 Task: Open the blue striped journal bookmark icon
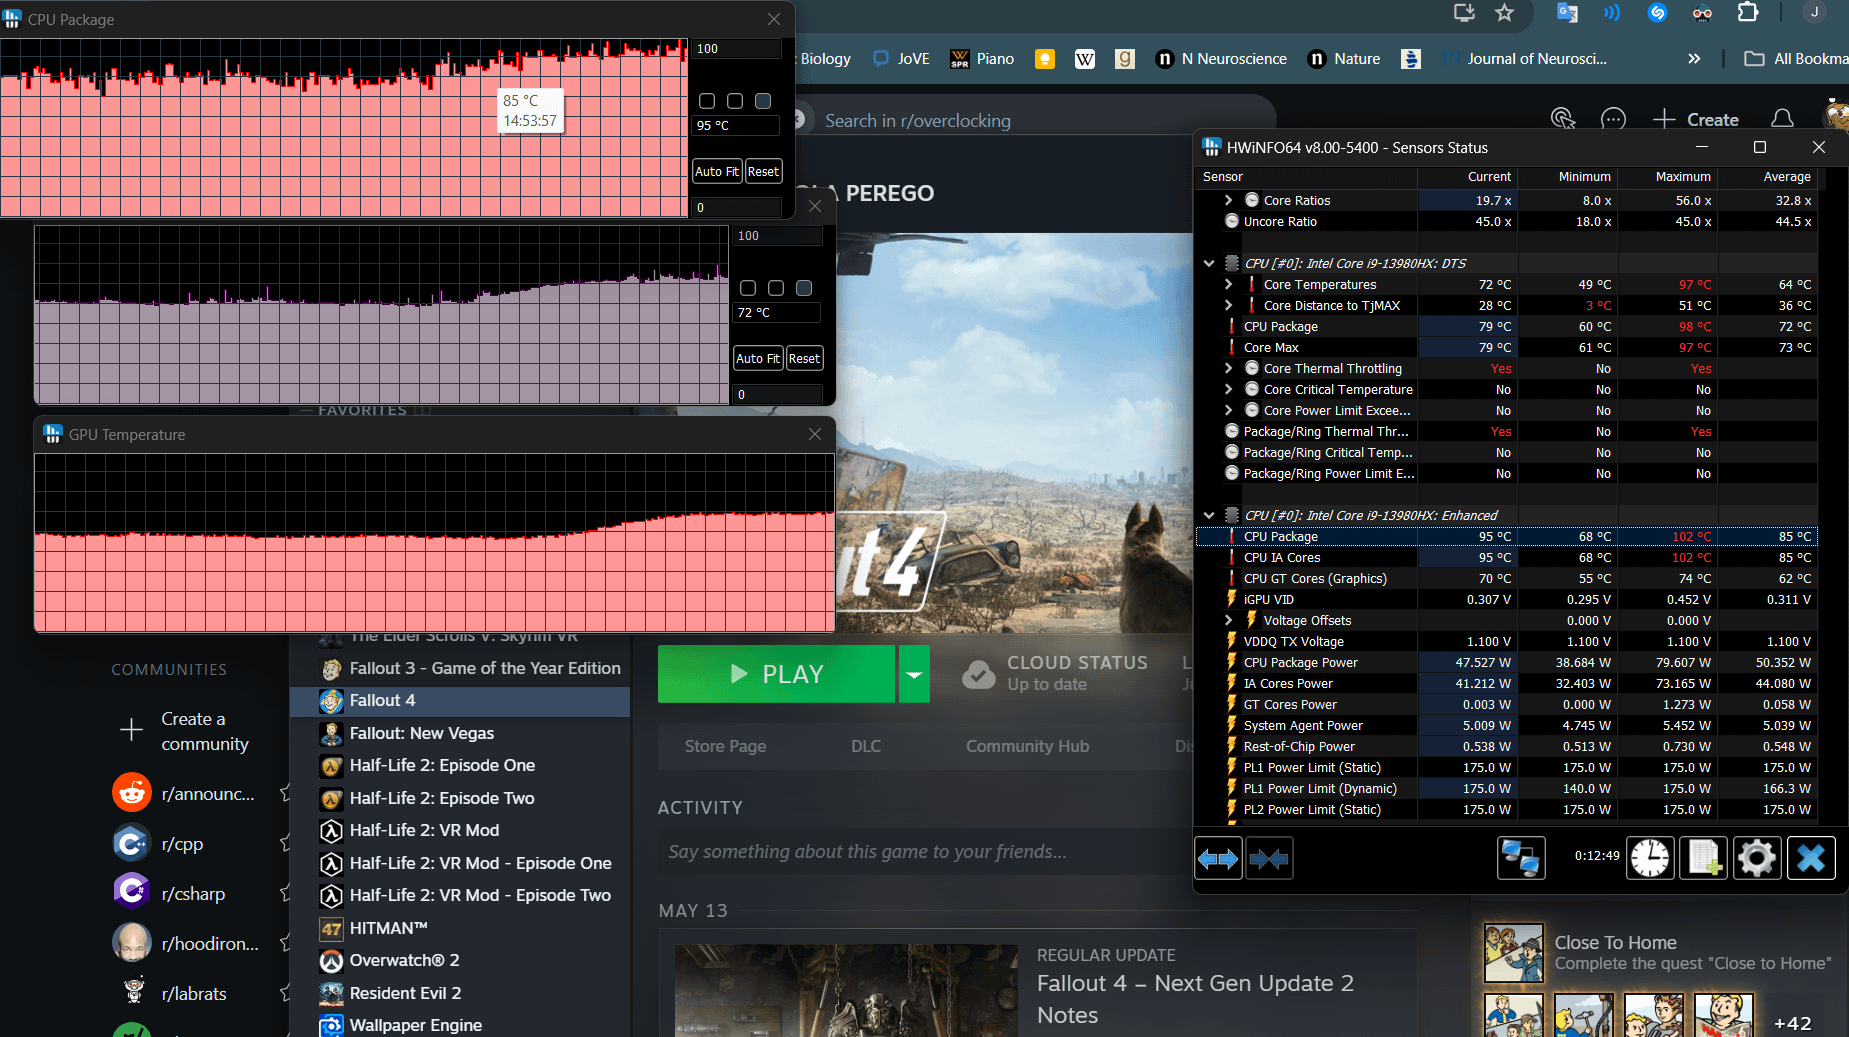click(x=1411, y=59)
